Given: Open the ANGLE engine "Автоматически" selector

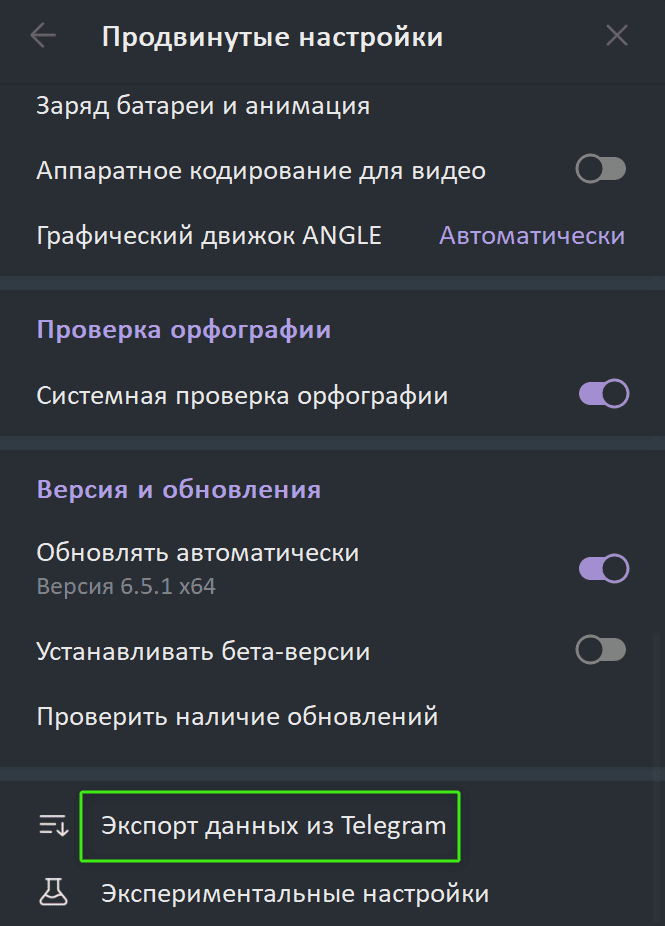Looking at the screenshot, I should 532,236.
